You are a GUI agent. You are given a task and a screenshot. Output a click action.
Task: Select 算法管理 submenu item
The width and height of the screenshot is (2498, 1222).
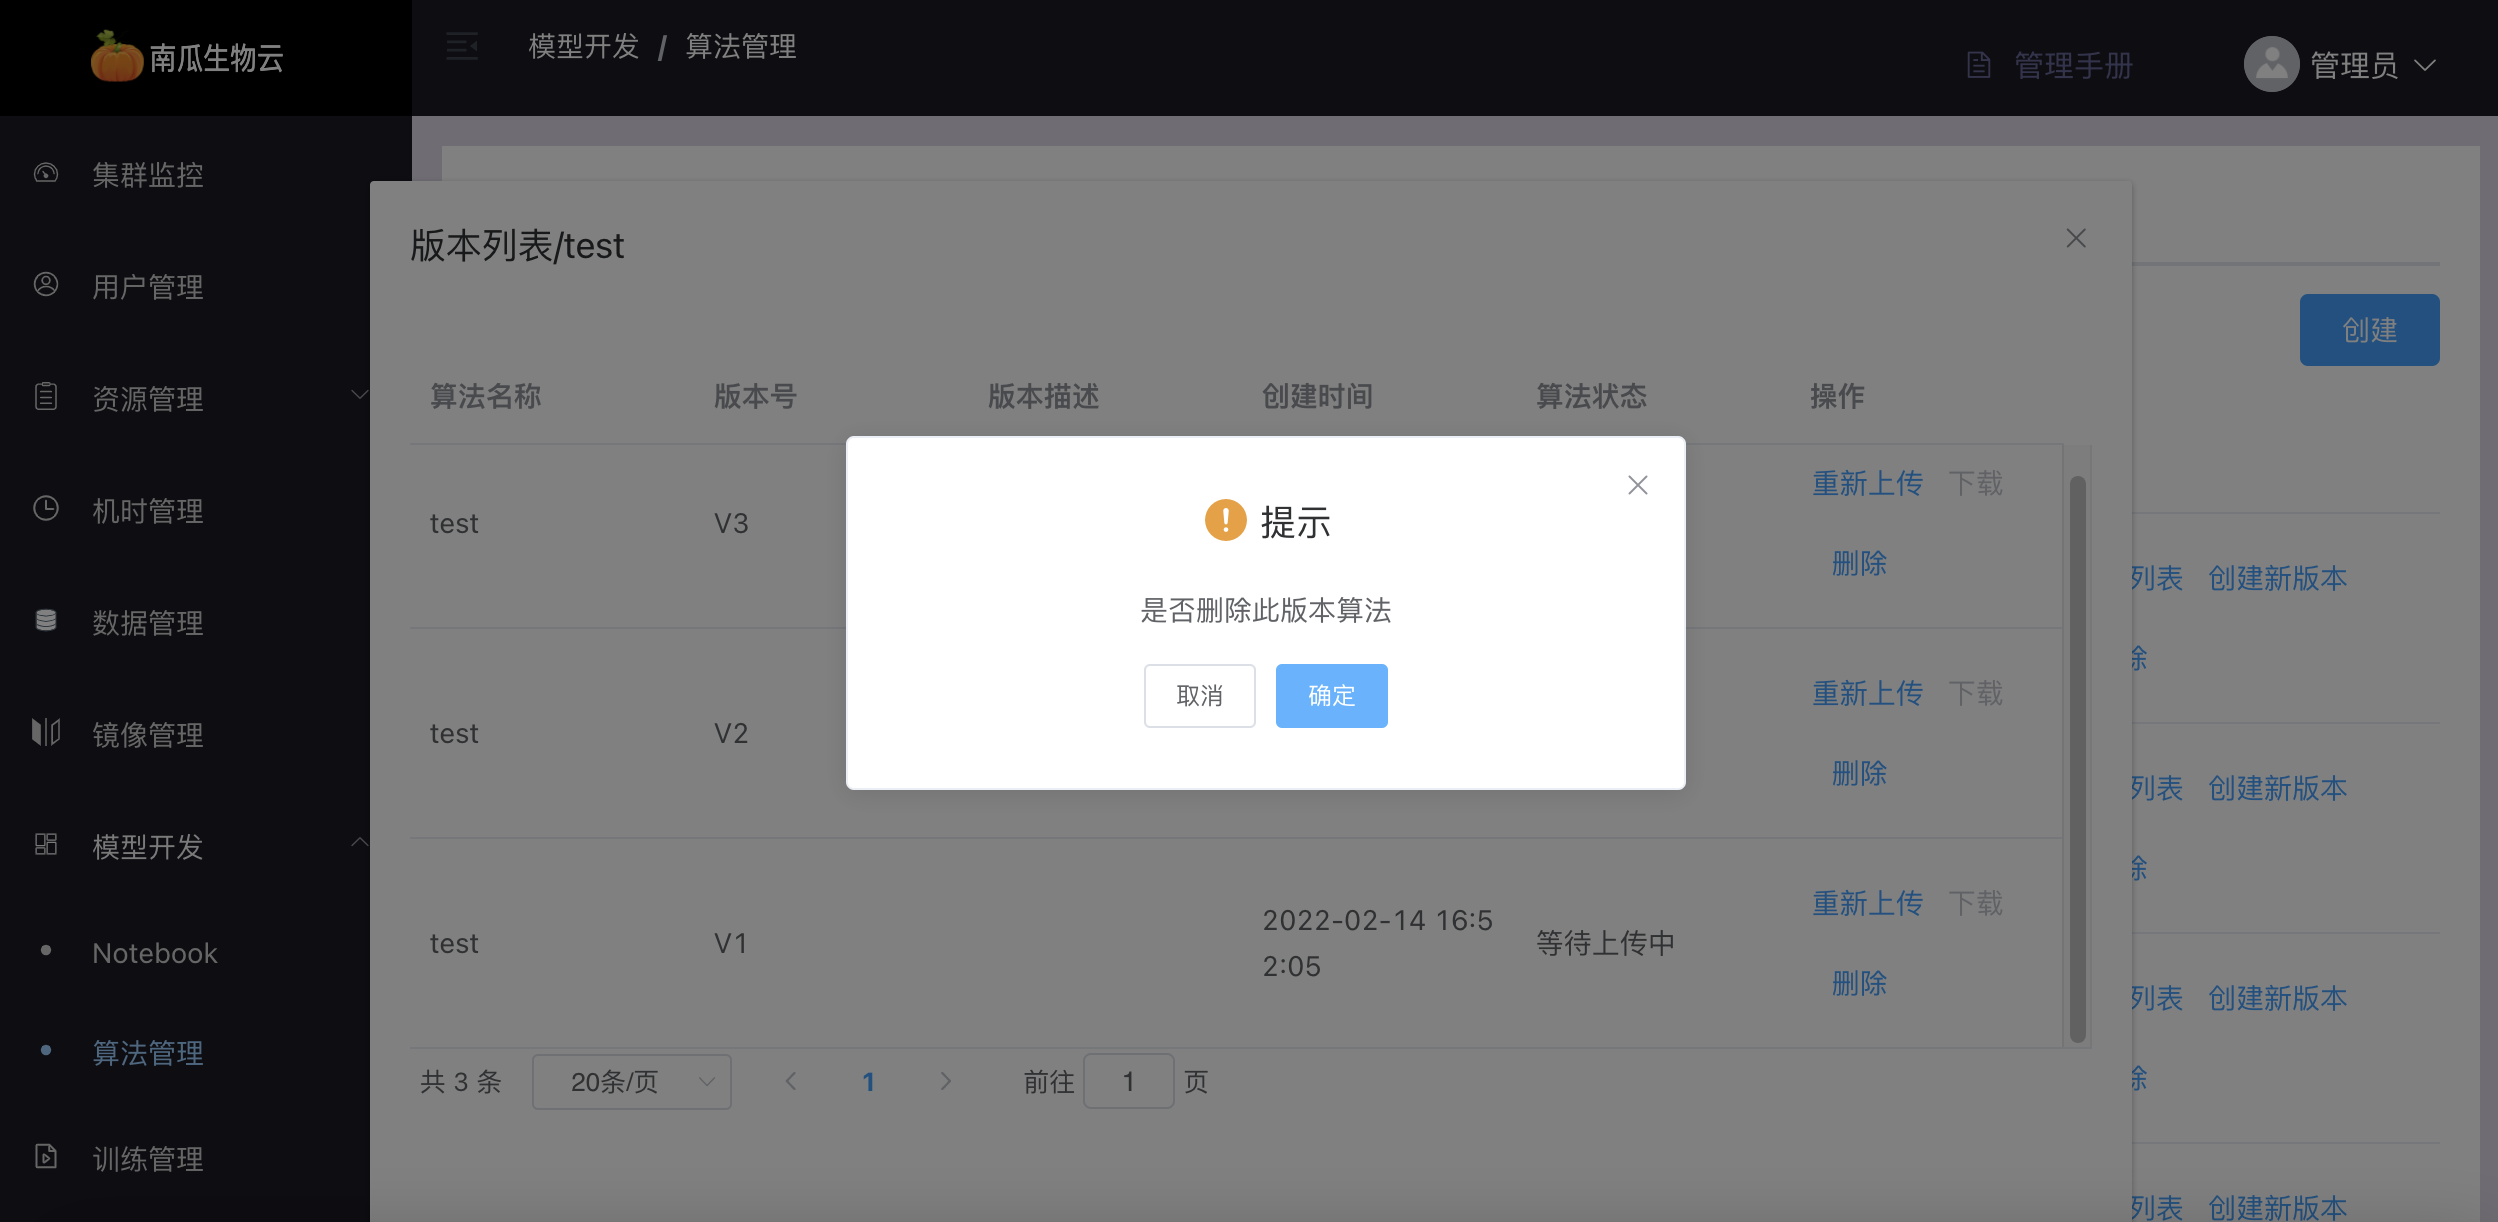tap(148, 1053)
